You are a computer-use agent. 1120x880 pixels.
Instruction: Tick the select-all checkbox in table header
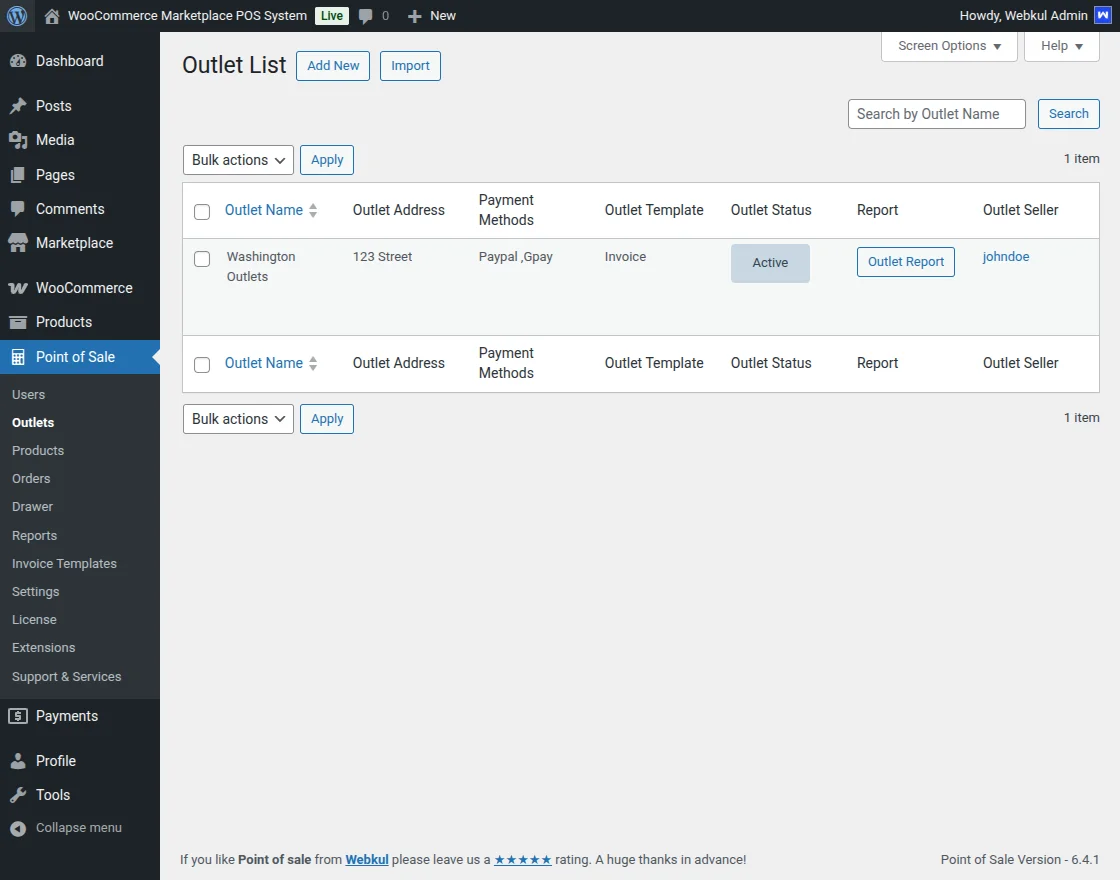[202, 211]
